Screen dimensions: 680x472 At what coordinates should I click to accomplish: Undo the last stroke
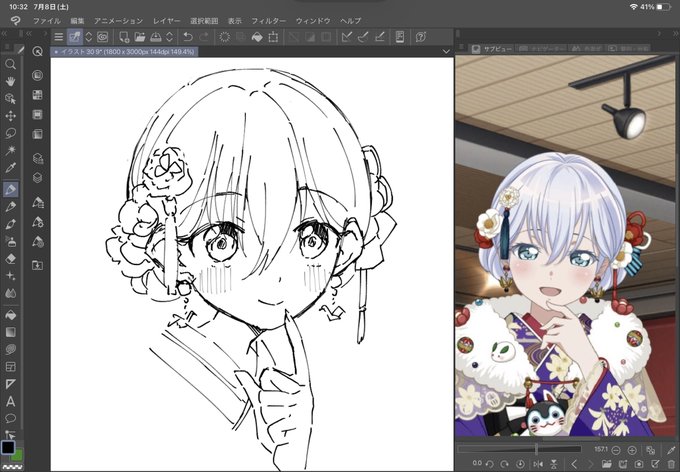[x=188, y=37]
